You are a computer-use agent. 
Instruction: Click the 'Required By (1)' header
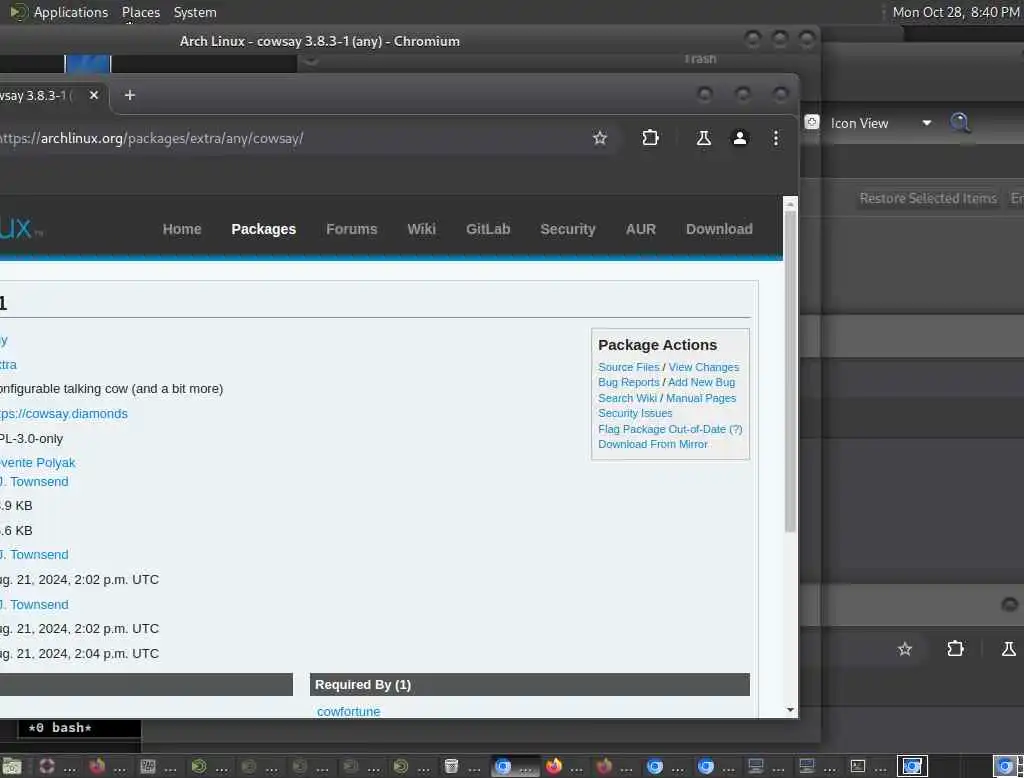click(362, 685)
